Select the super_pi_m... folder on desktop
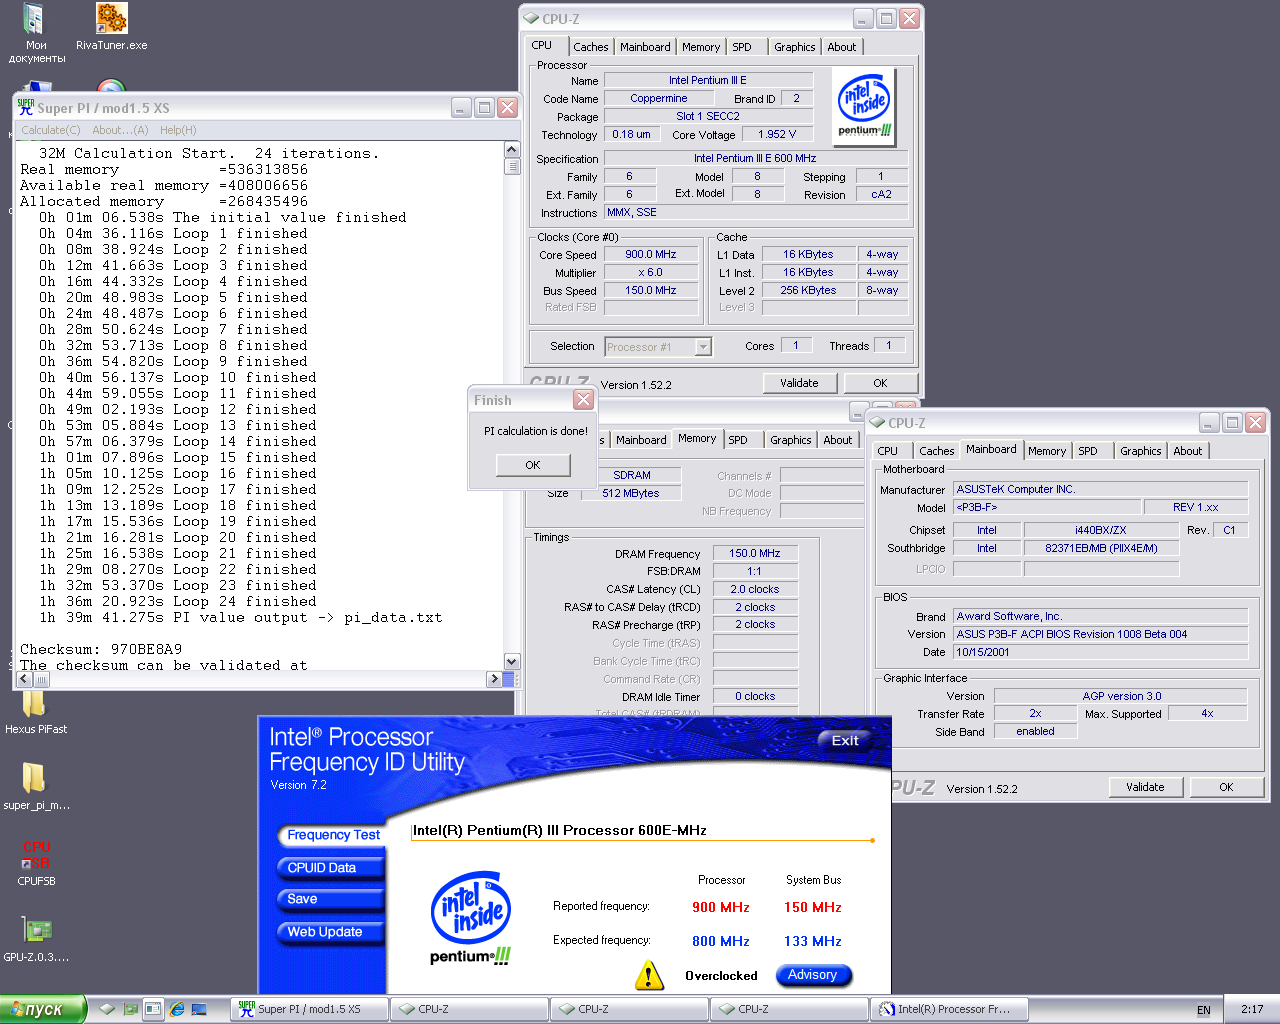 click(36, 786)
